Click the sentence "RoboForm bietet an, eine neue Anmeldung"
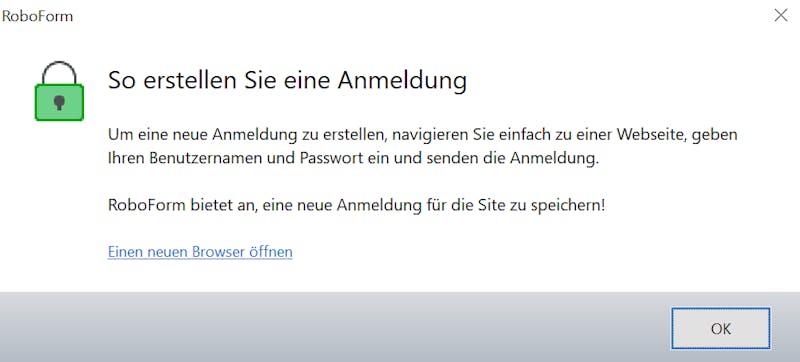 click(x=357, y=205)
